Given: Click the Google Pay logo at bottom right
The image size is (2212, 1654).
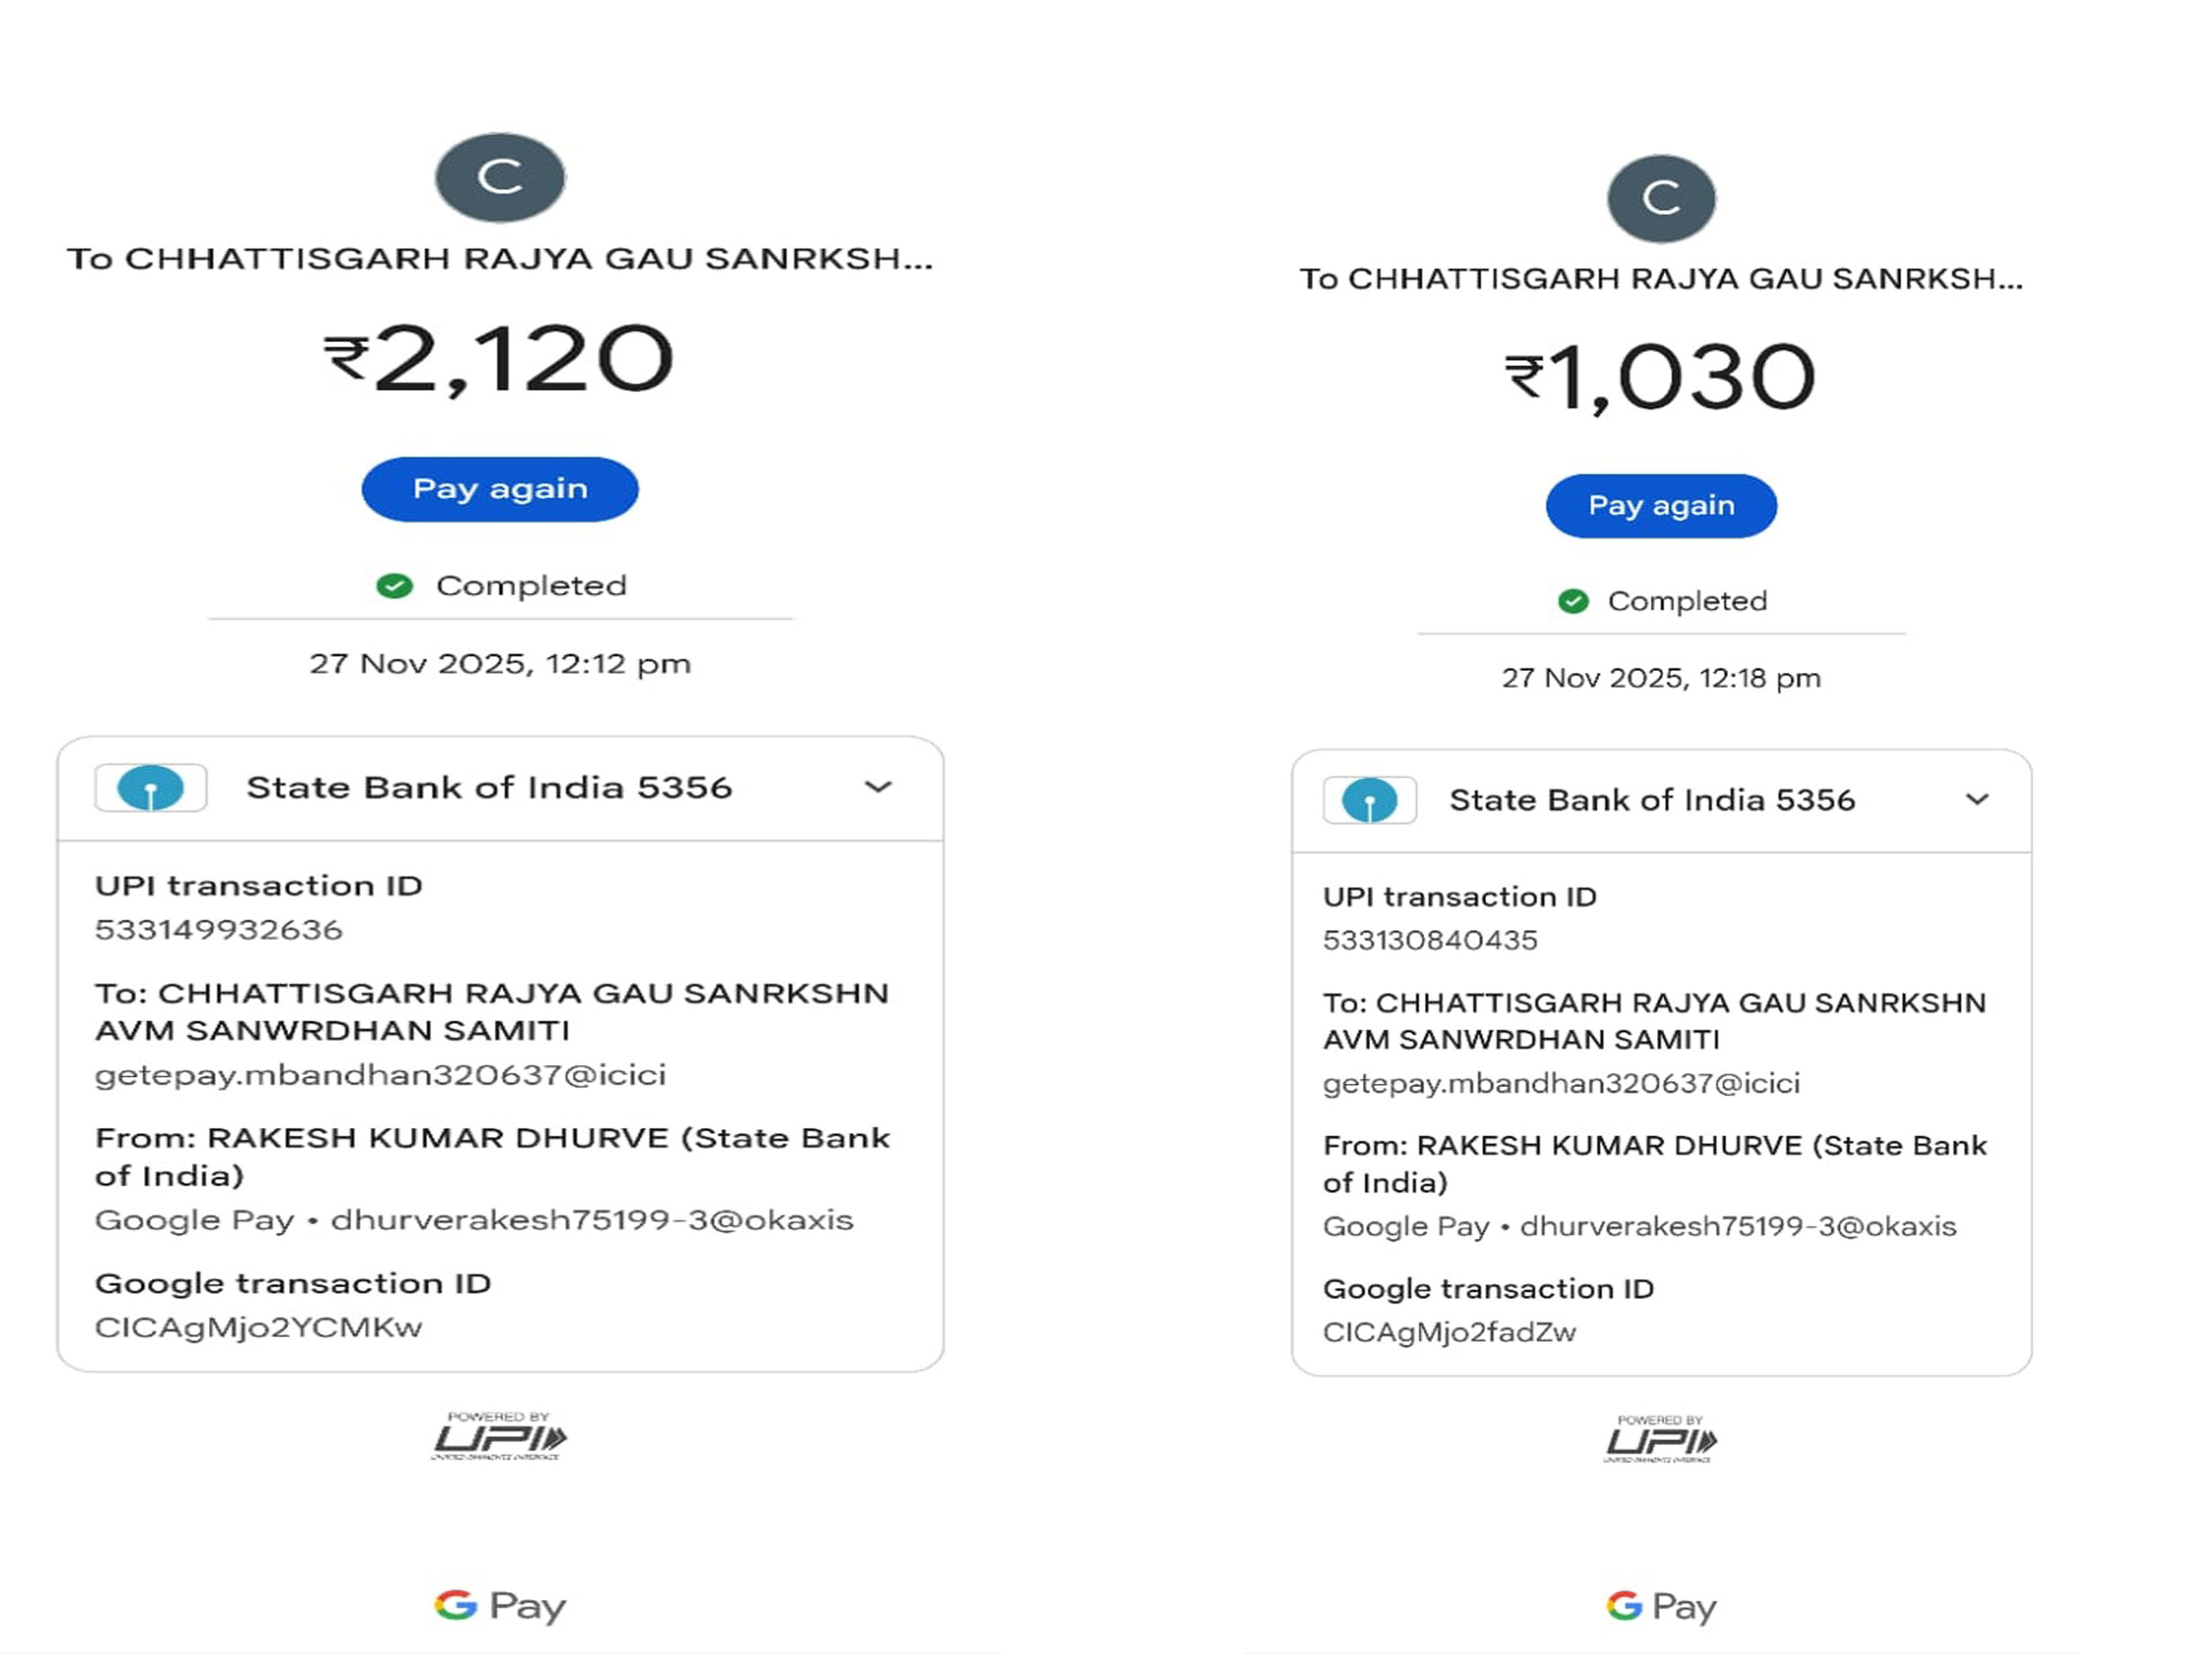Looking at the screenshot, I should [x=1661, y=1606].
